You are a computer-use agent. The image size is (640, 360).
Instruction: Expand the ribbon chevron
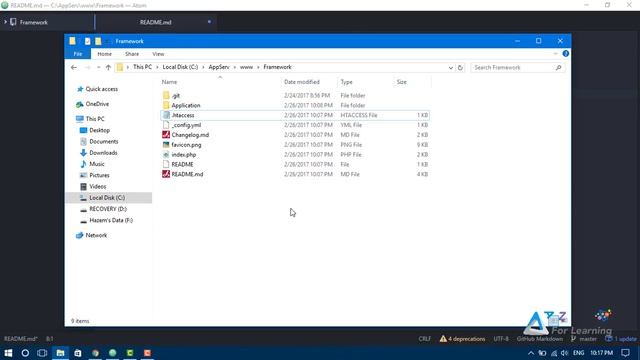(x=556, y=53)
